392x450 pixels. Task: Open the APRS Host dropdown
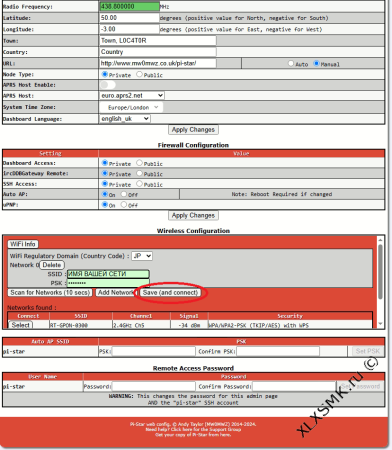[x=132, y=96]
